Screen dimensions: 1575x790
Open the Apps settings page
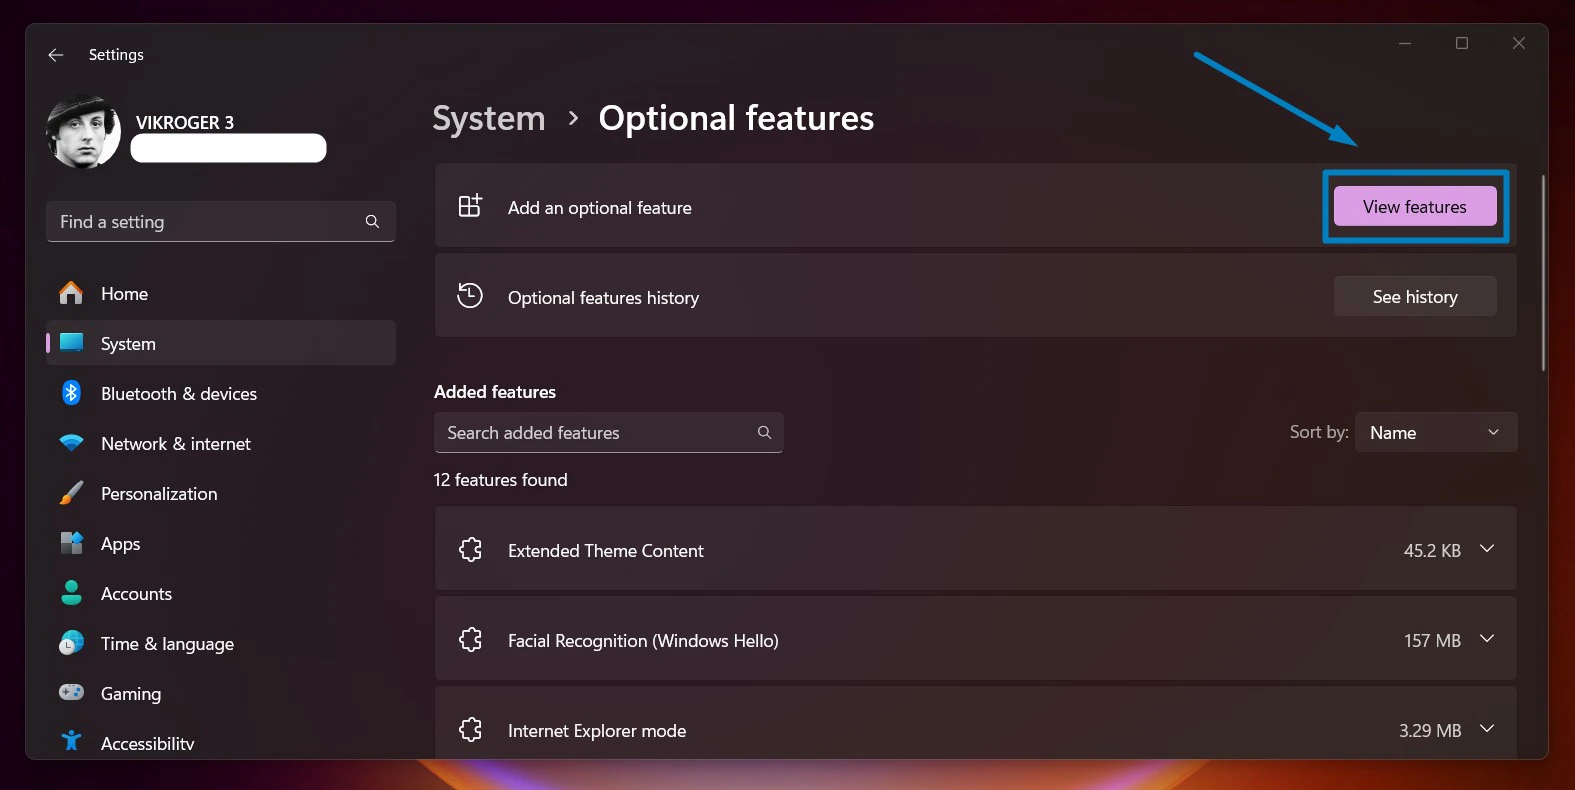[220, 543]
